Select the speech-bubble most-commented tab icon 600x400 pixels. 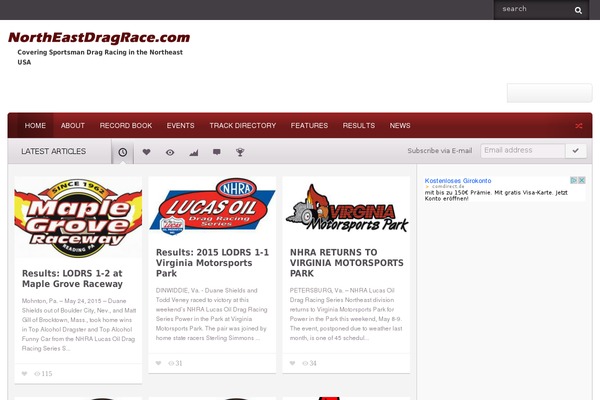pyautogui.click(x=217, y=152)
